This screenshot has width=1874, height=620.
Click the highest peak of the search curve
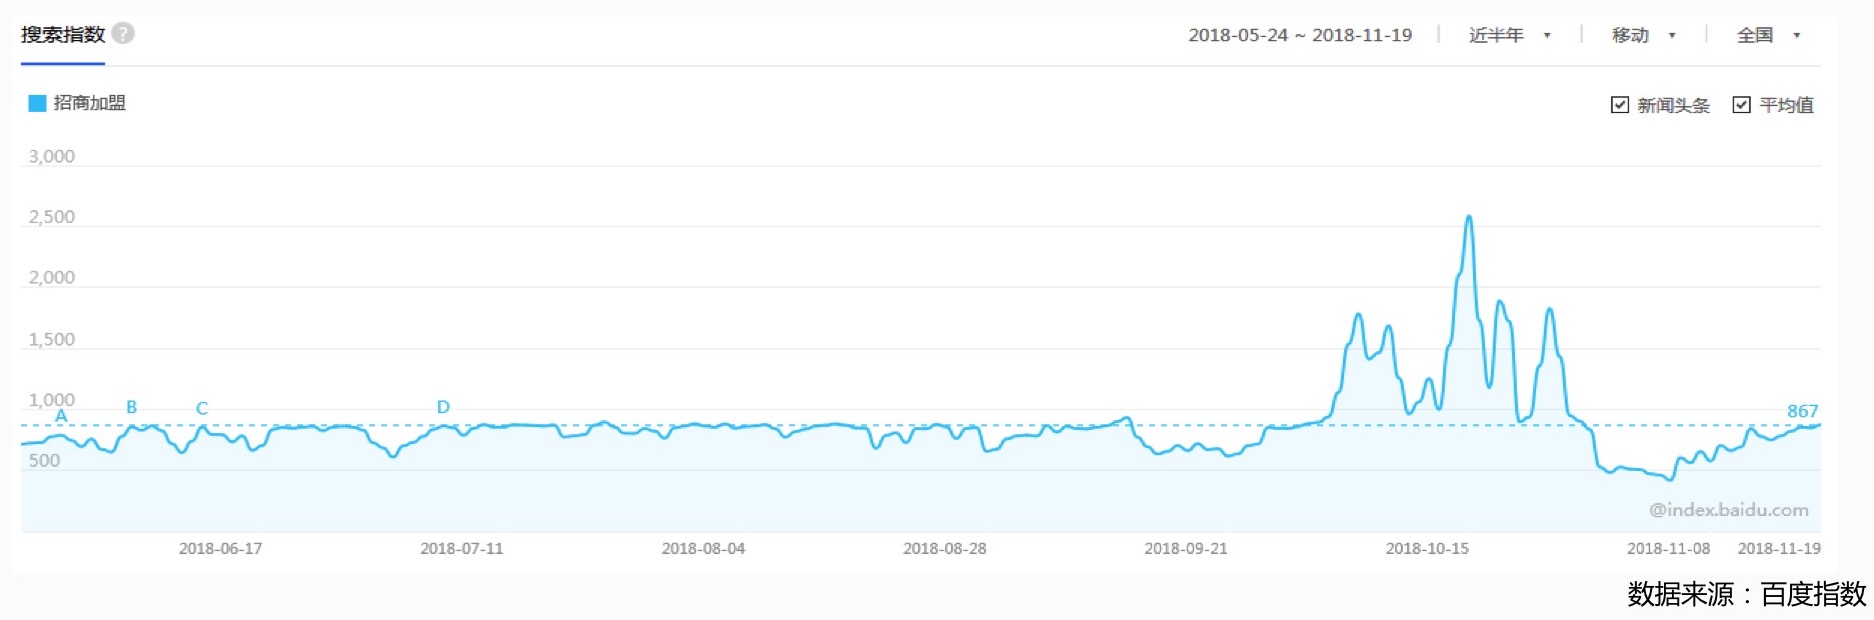(x=1468, y=217)
